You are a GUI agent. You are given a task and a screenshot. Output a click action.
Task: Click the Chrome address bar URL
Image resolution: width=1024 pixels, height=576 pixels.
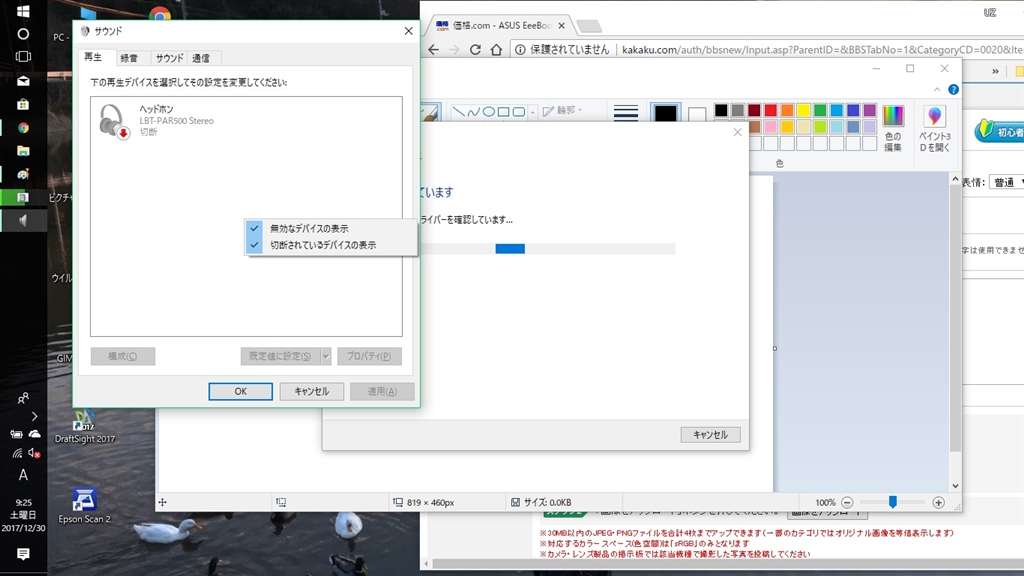[x=822, y=50]
